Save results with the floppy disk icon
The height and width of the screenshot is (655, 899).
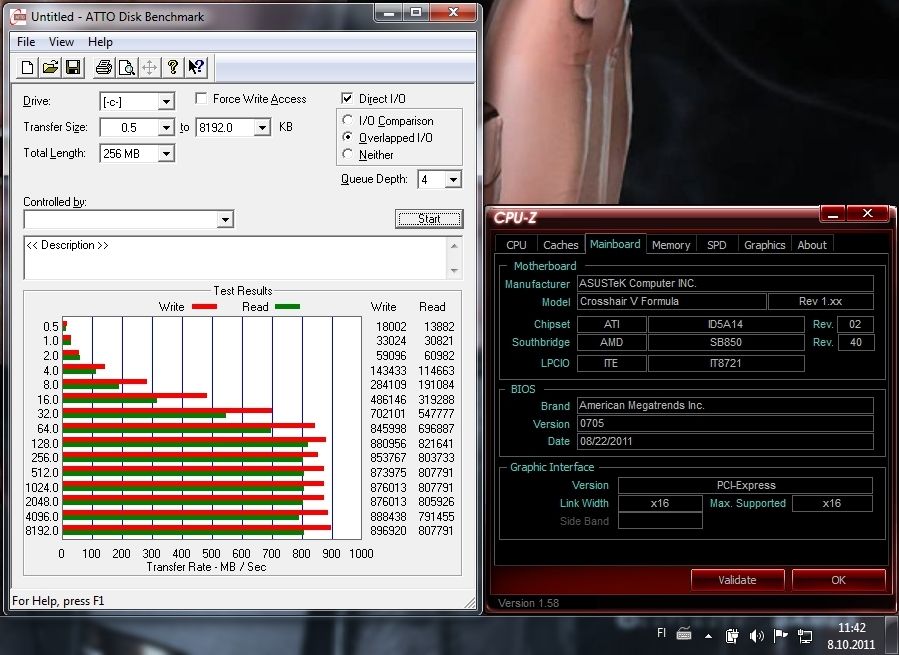tap(73, 68)
